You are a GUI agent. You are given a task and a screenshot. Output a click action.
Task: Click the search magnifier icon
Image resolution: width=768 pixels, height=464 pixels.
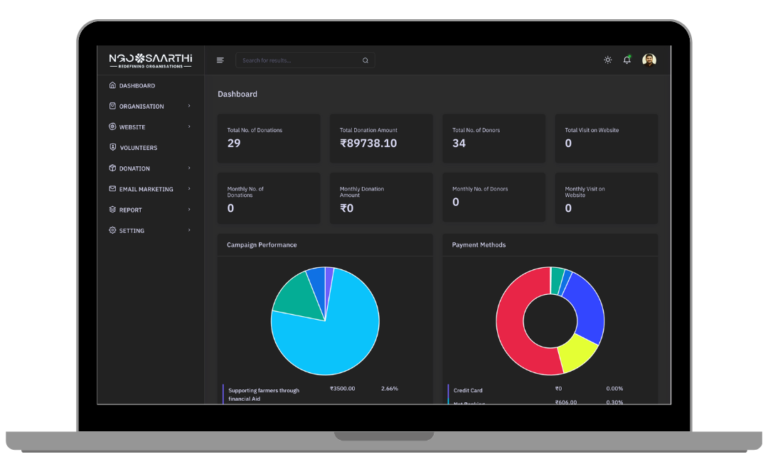pyautogui.click(x=365, y=60)
